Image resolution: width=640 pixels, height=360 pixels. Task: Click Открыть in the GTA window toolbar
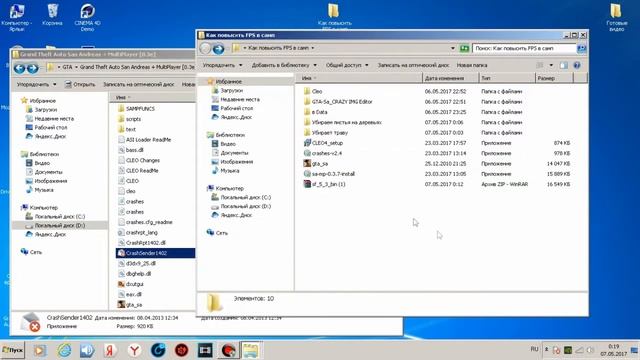tap(80, 84)
